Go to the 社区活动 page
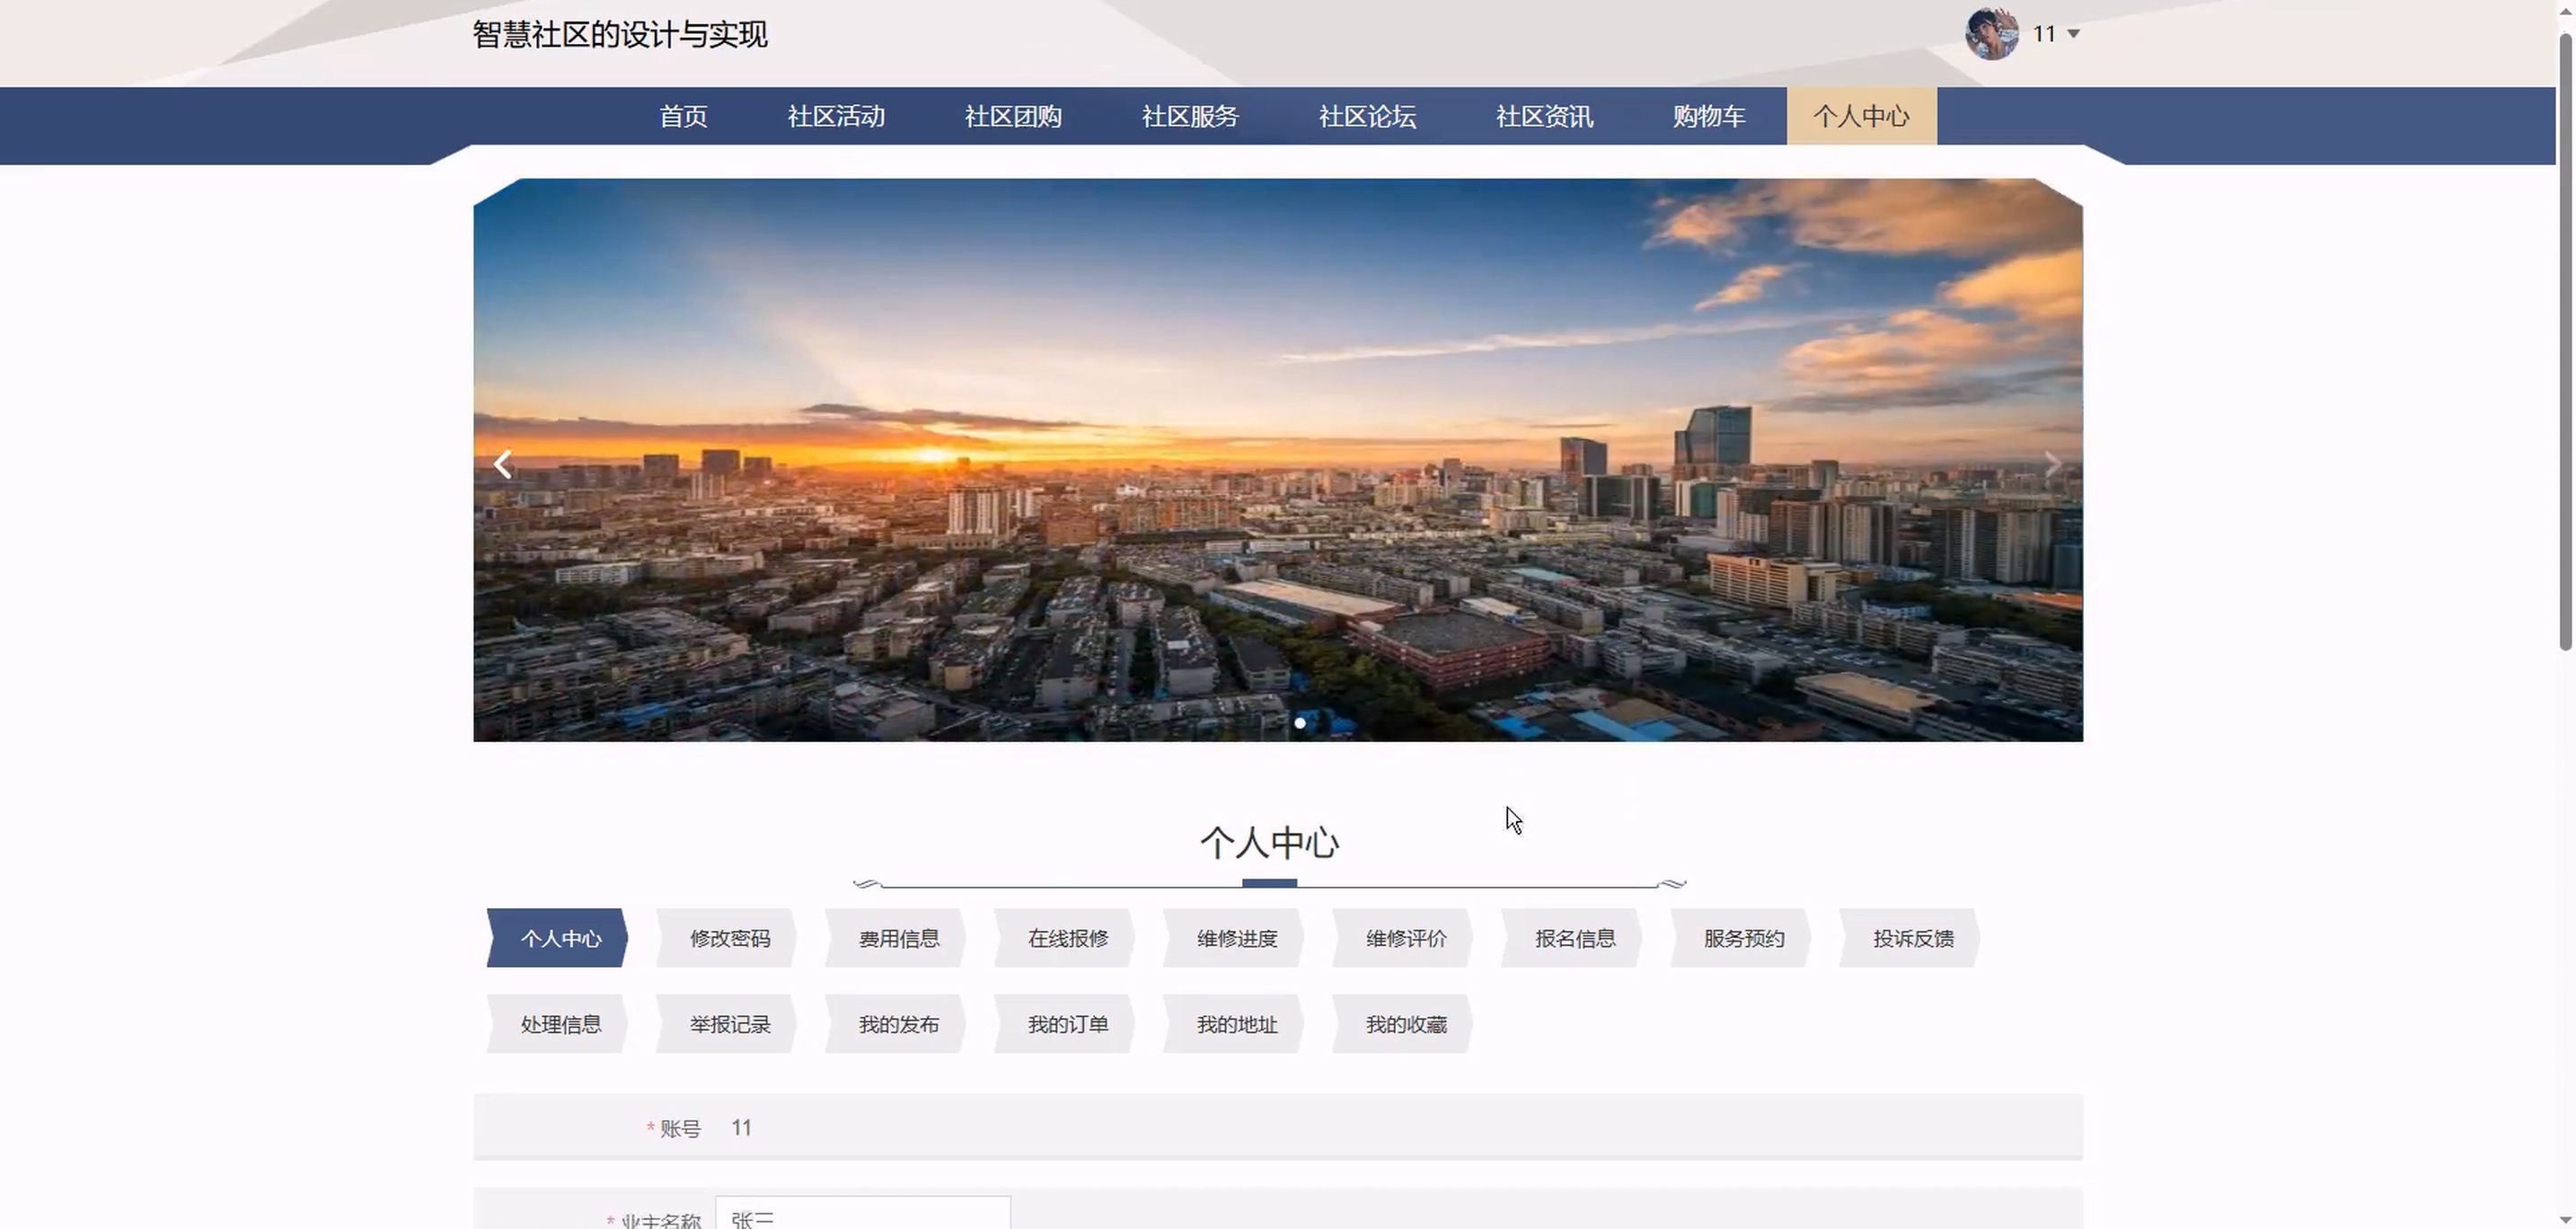 click(836, 117)
